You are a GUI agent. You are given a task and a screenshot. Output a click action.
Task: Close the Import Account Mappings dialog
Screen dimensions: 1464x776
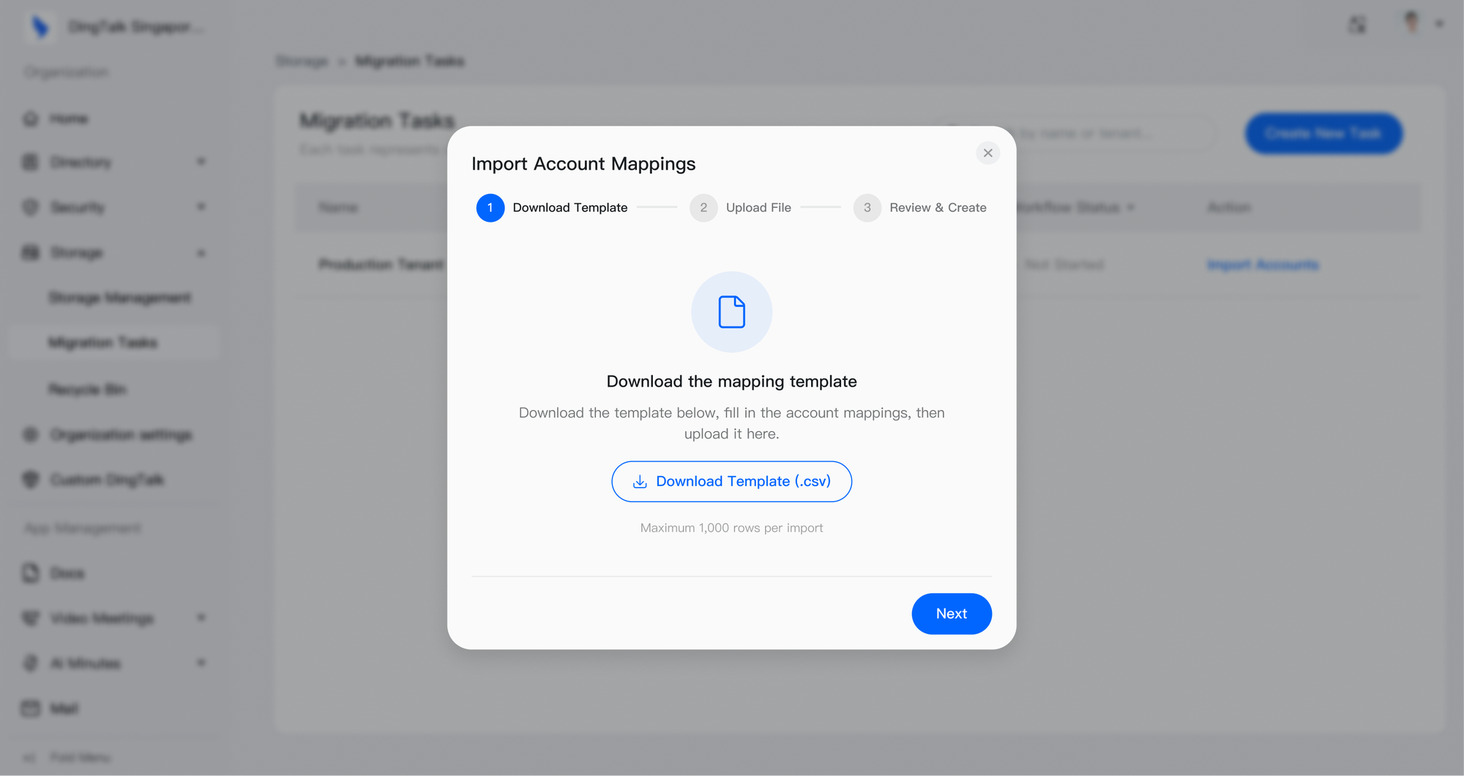click(987, 153)
